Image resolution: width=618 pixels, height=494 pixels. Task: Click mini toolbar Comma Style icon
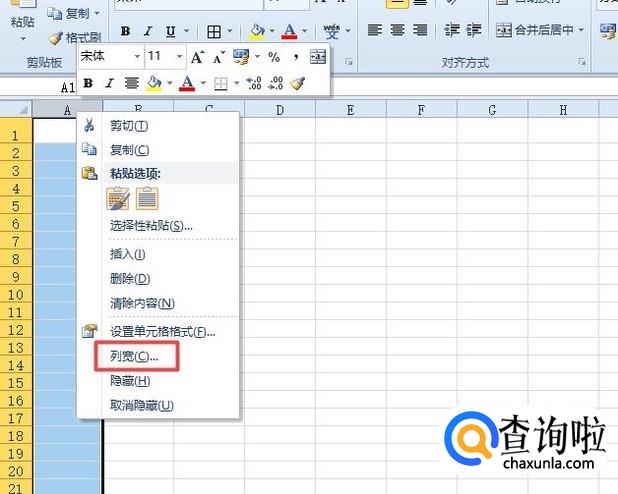pyautogui.click(x=296, y=58)
